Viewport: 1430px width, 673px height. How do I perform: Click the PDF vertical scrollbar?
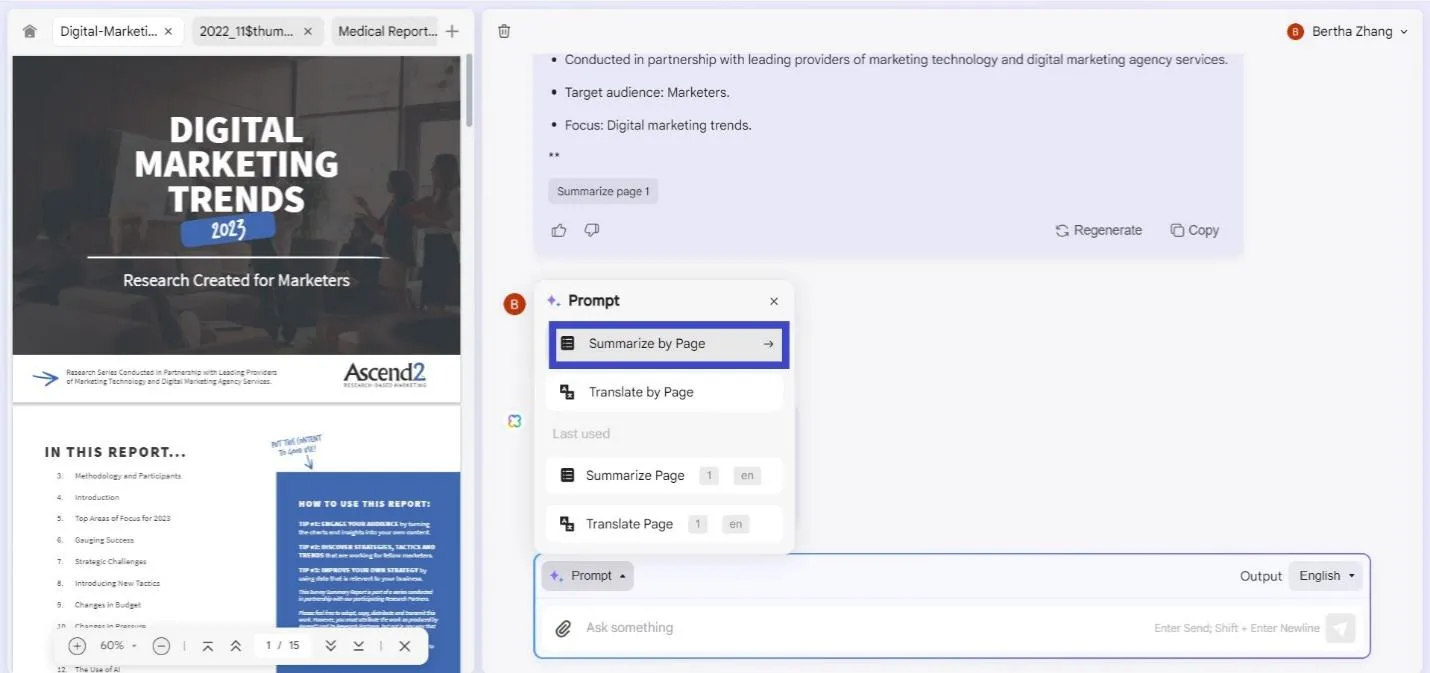pyautogui.click(x=469, y=90)
